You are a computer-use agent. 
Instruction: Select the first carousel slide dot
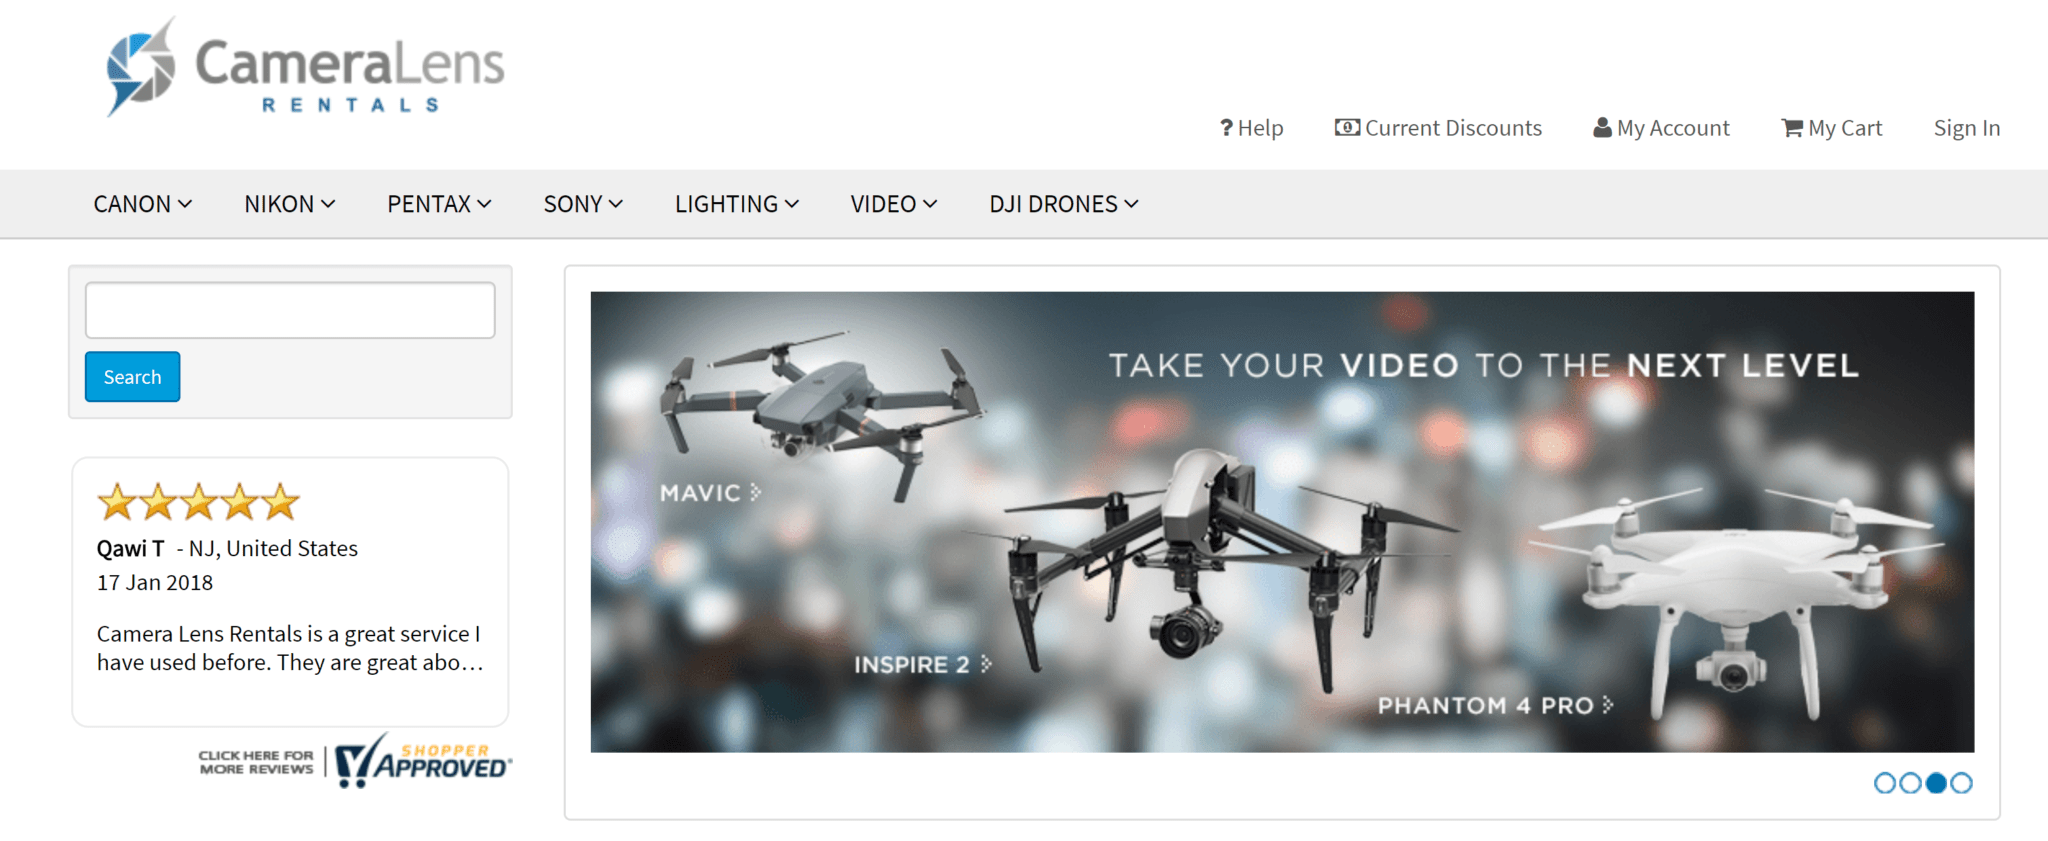(x=1884, y=783)
